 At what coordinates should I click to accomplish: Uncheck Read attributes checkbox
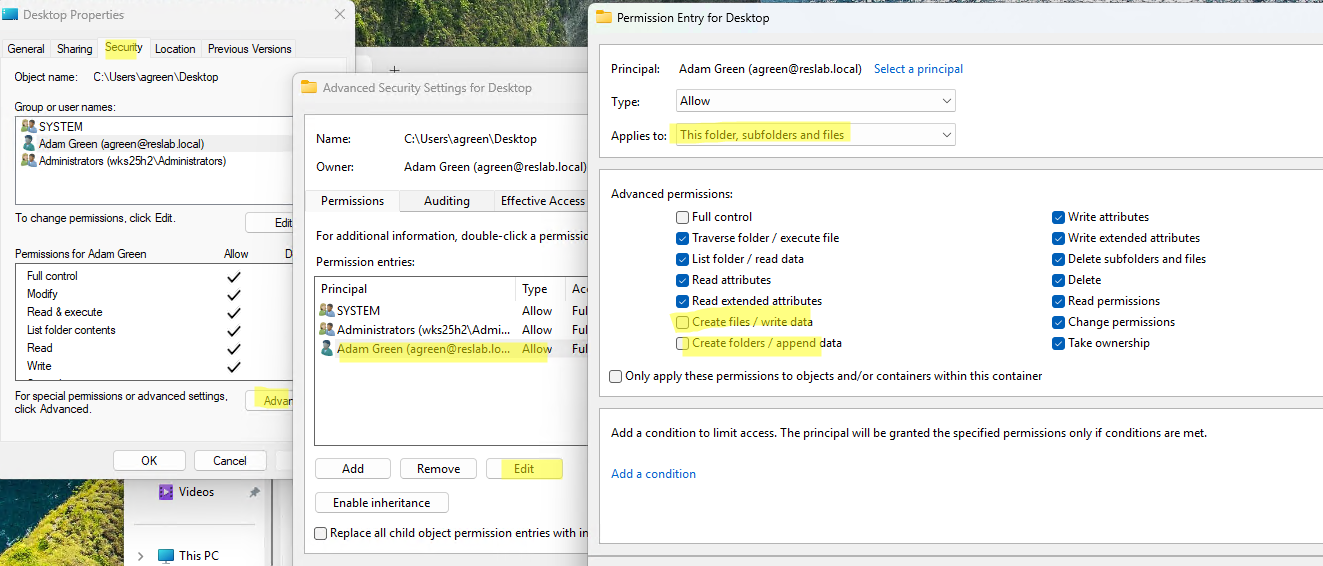(682, 280)
